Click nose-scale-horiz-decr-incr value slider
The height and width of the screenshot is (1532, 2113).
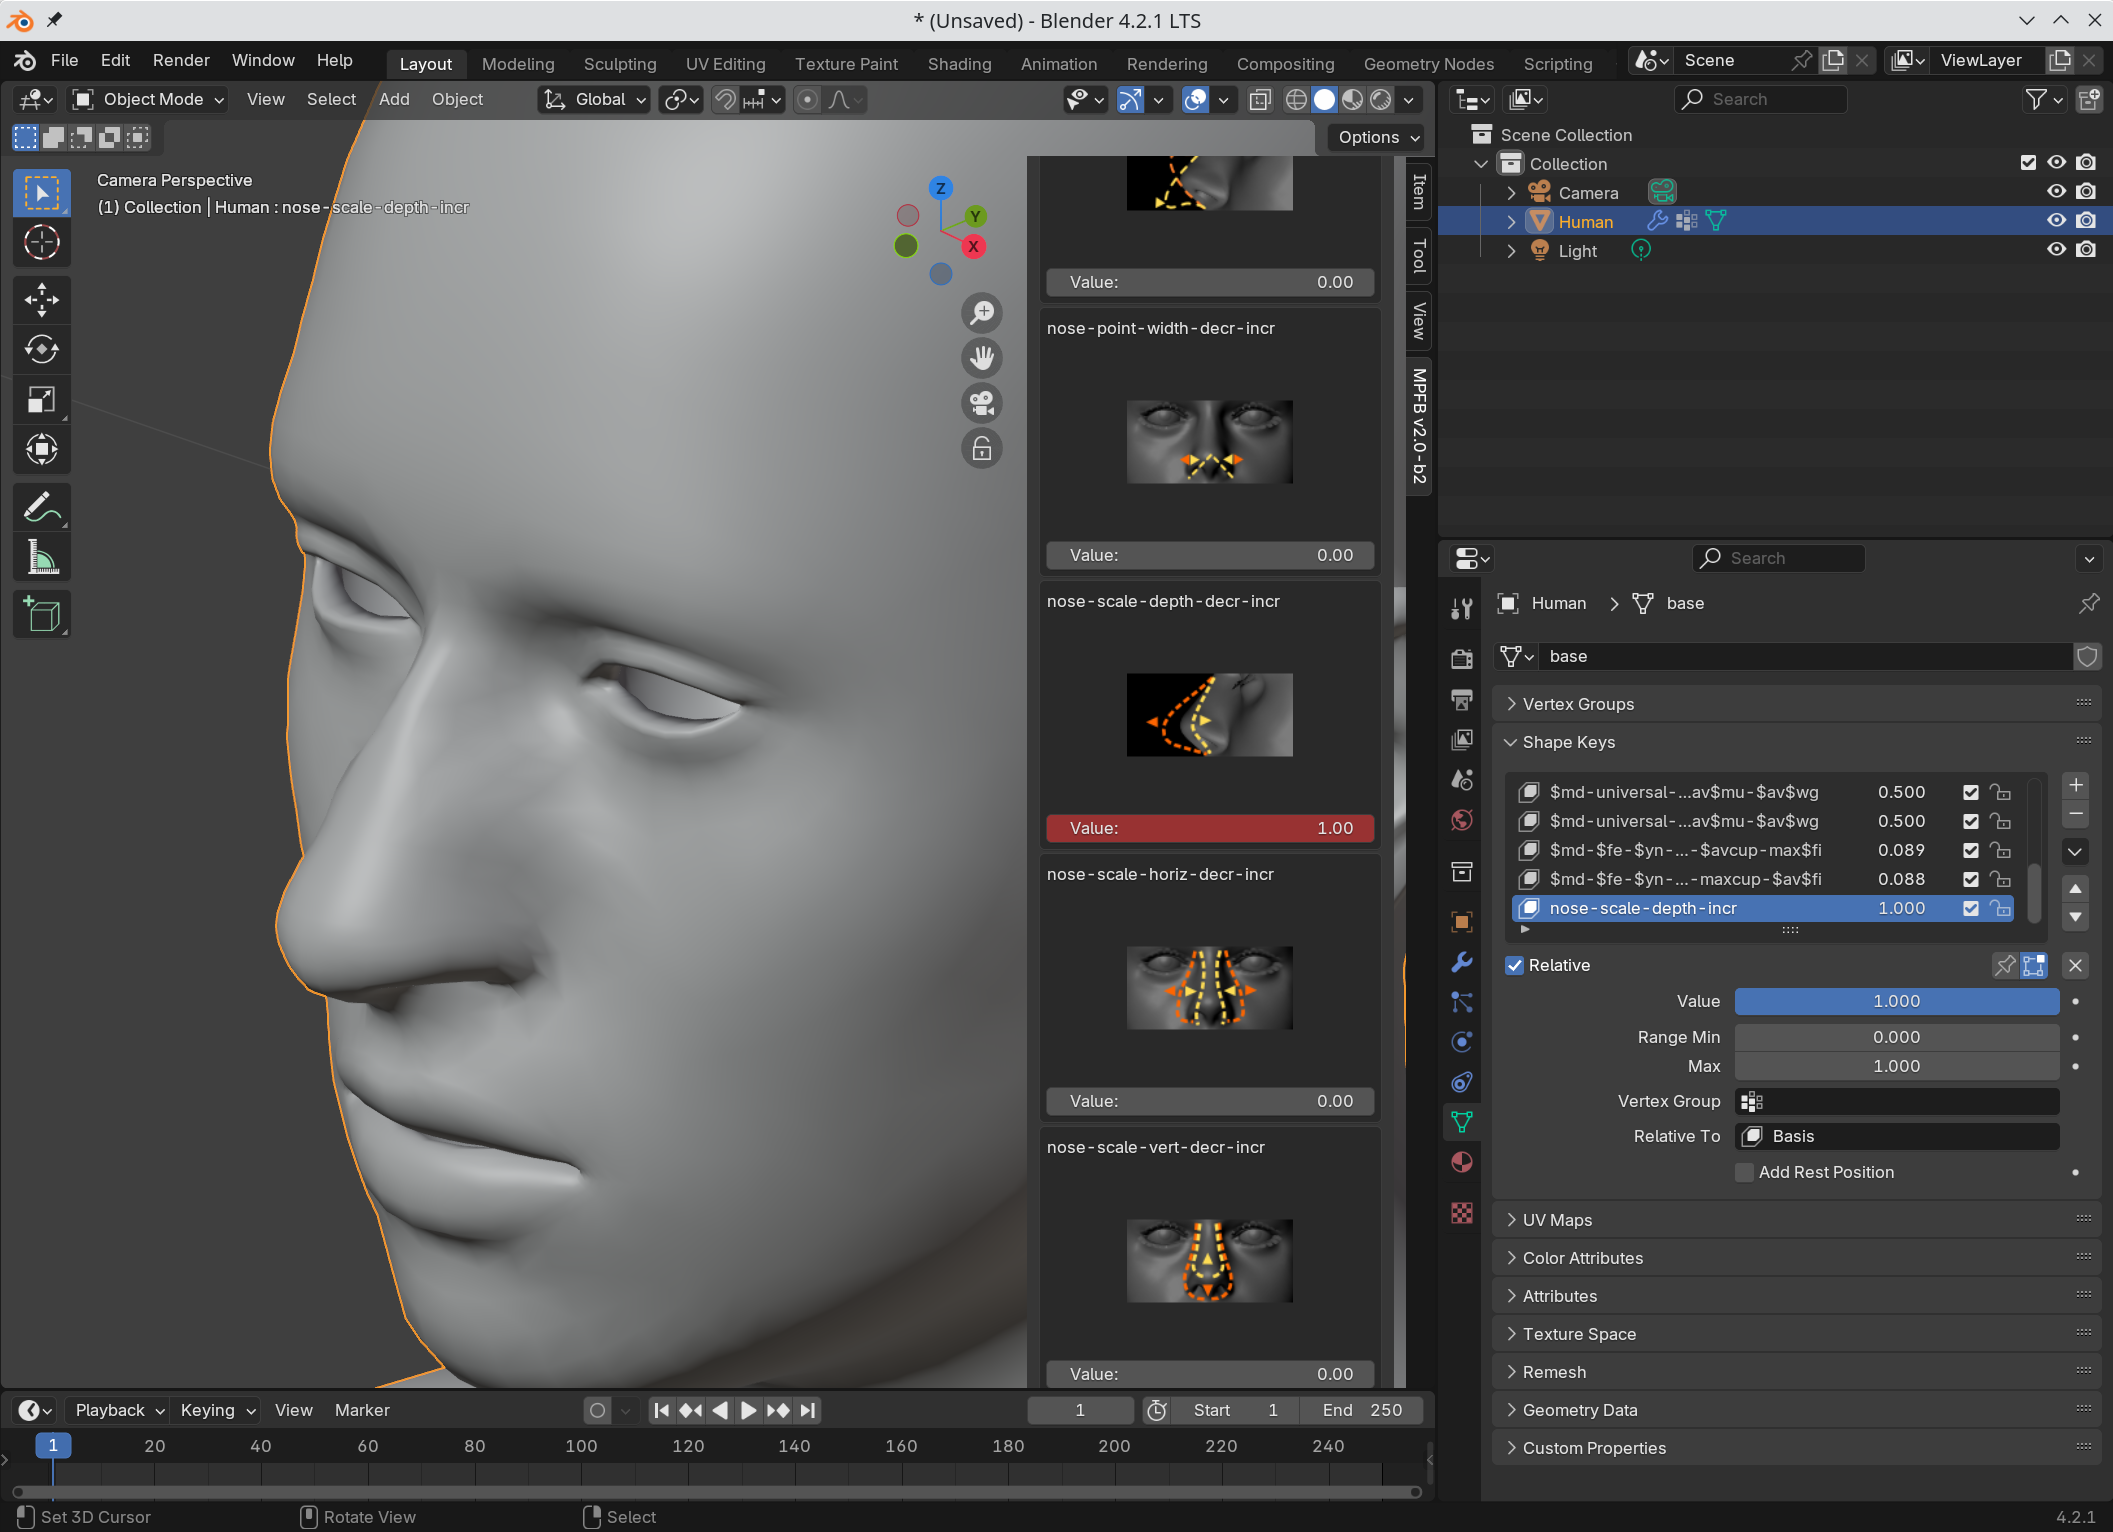click(1210, 1101)
